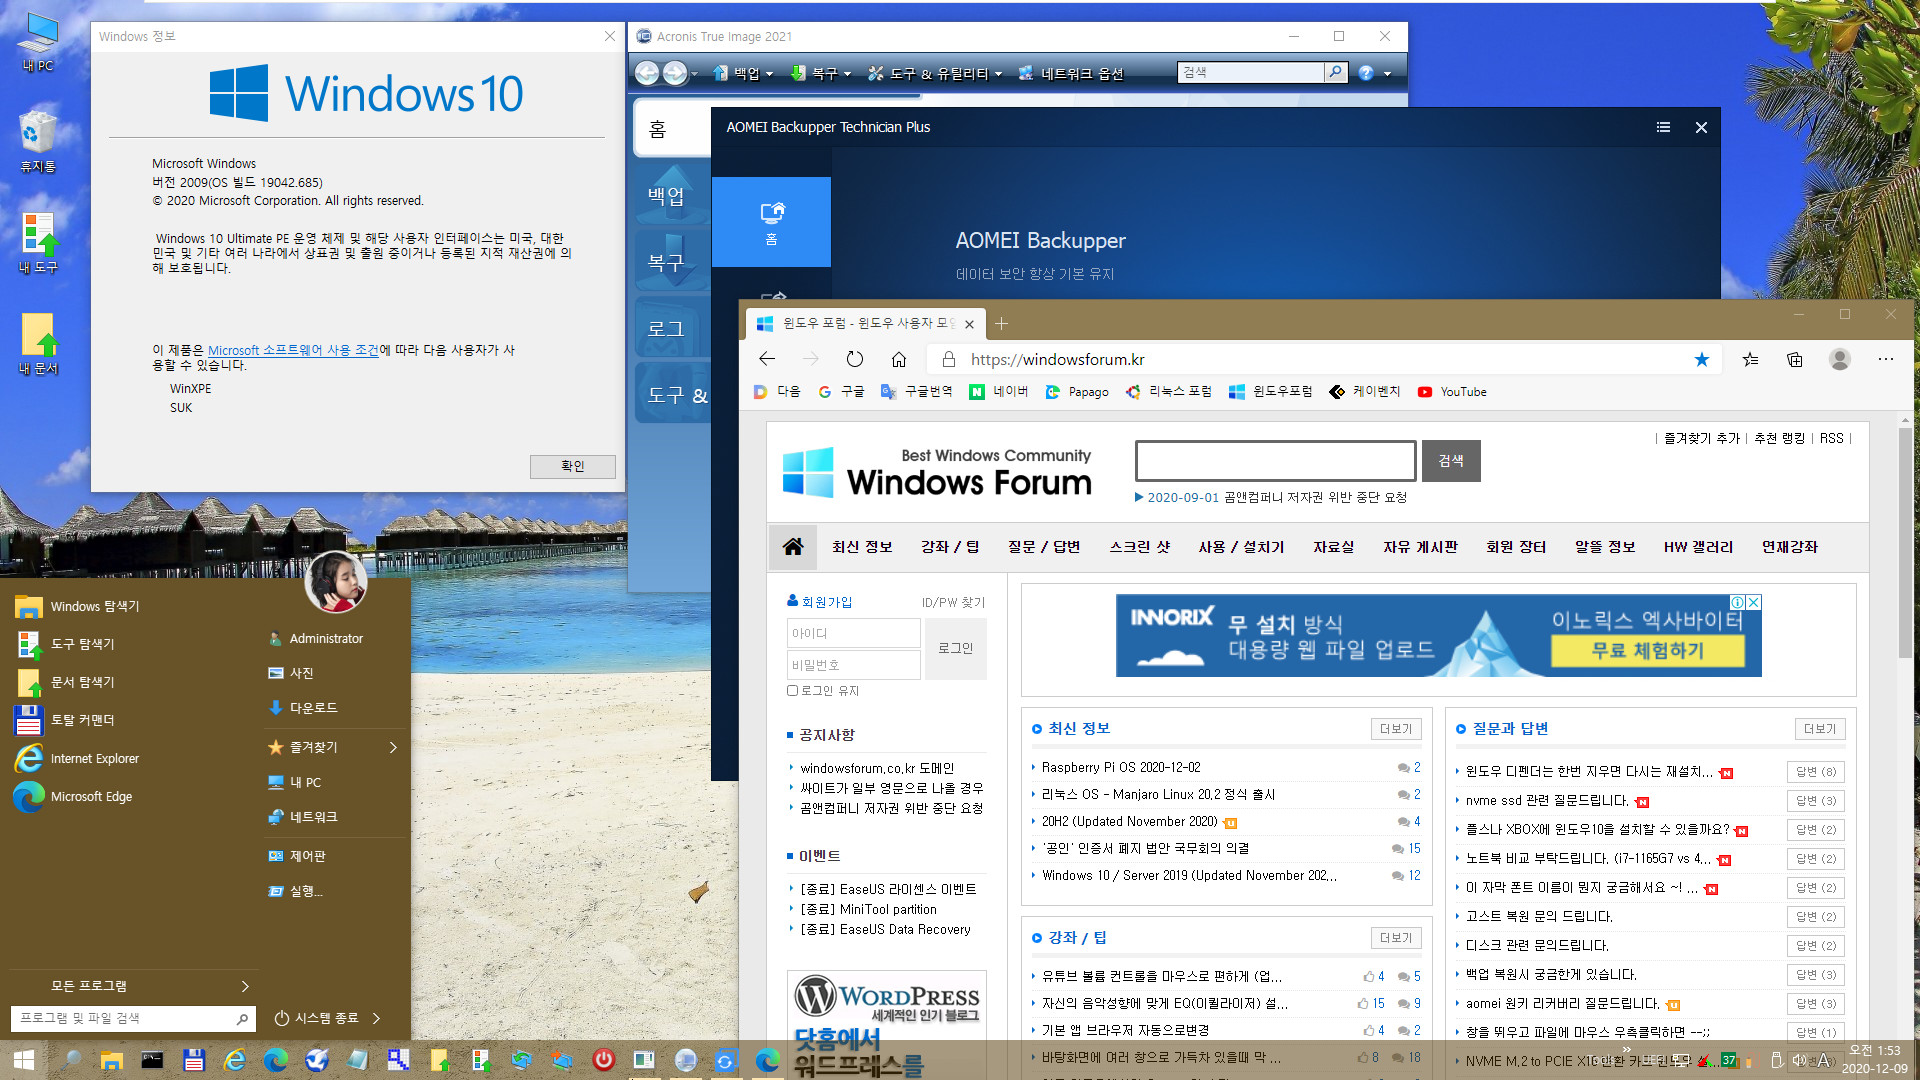Viewport: 1920px width, 1080px height.
Task: Open Acronis 네트워크 옵션 toolbar item
Action: (1071, 73)
